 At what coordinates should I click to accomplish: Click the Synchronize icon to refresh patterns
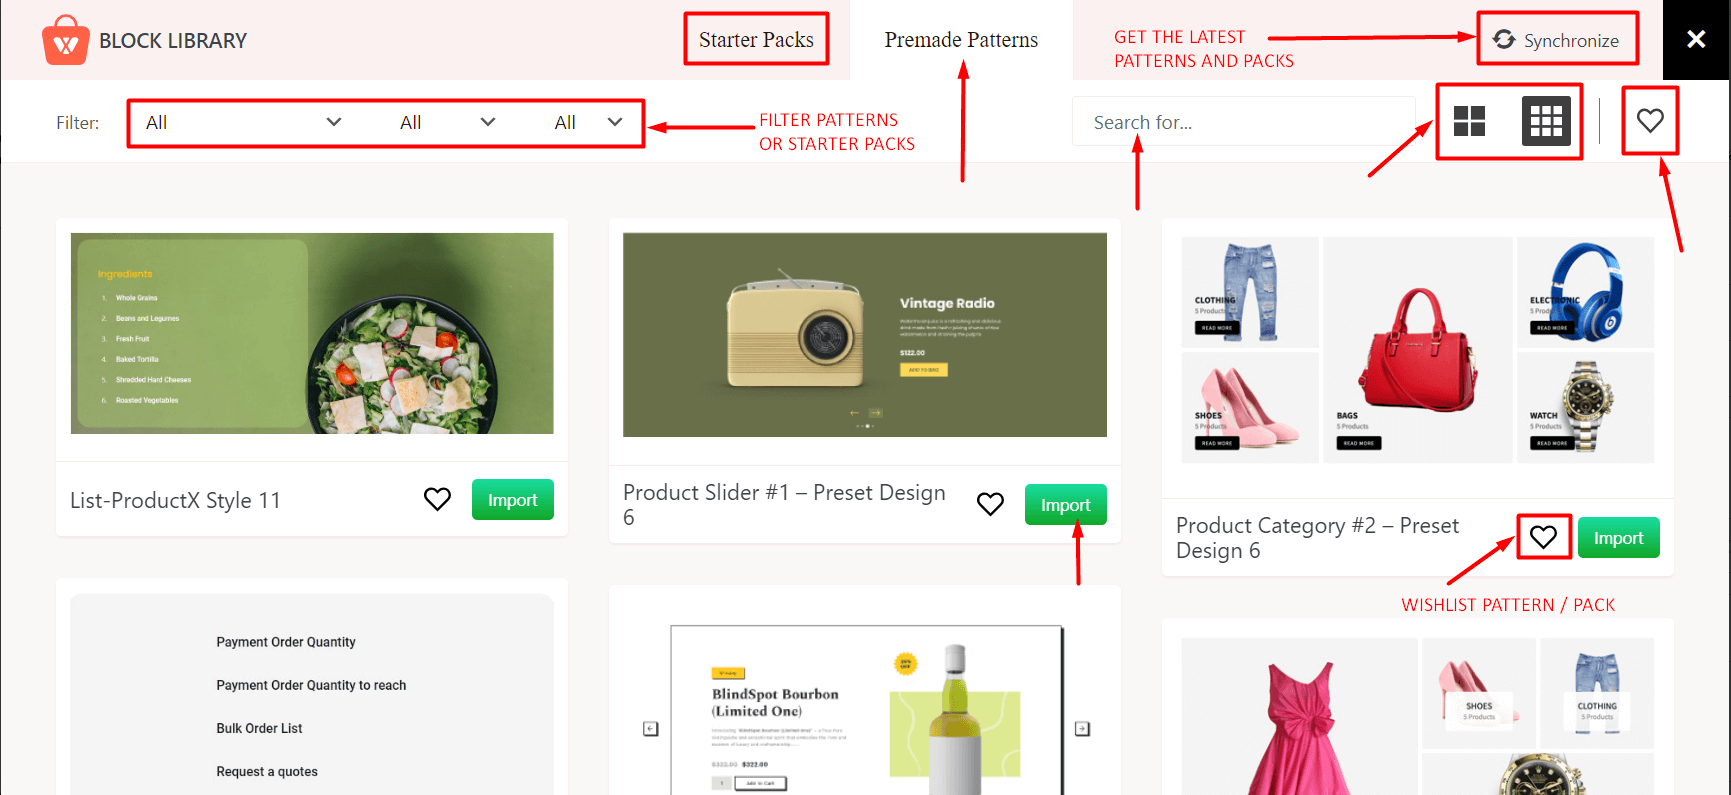(x=1556, y=39)
